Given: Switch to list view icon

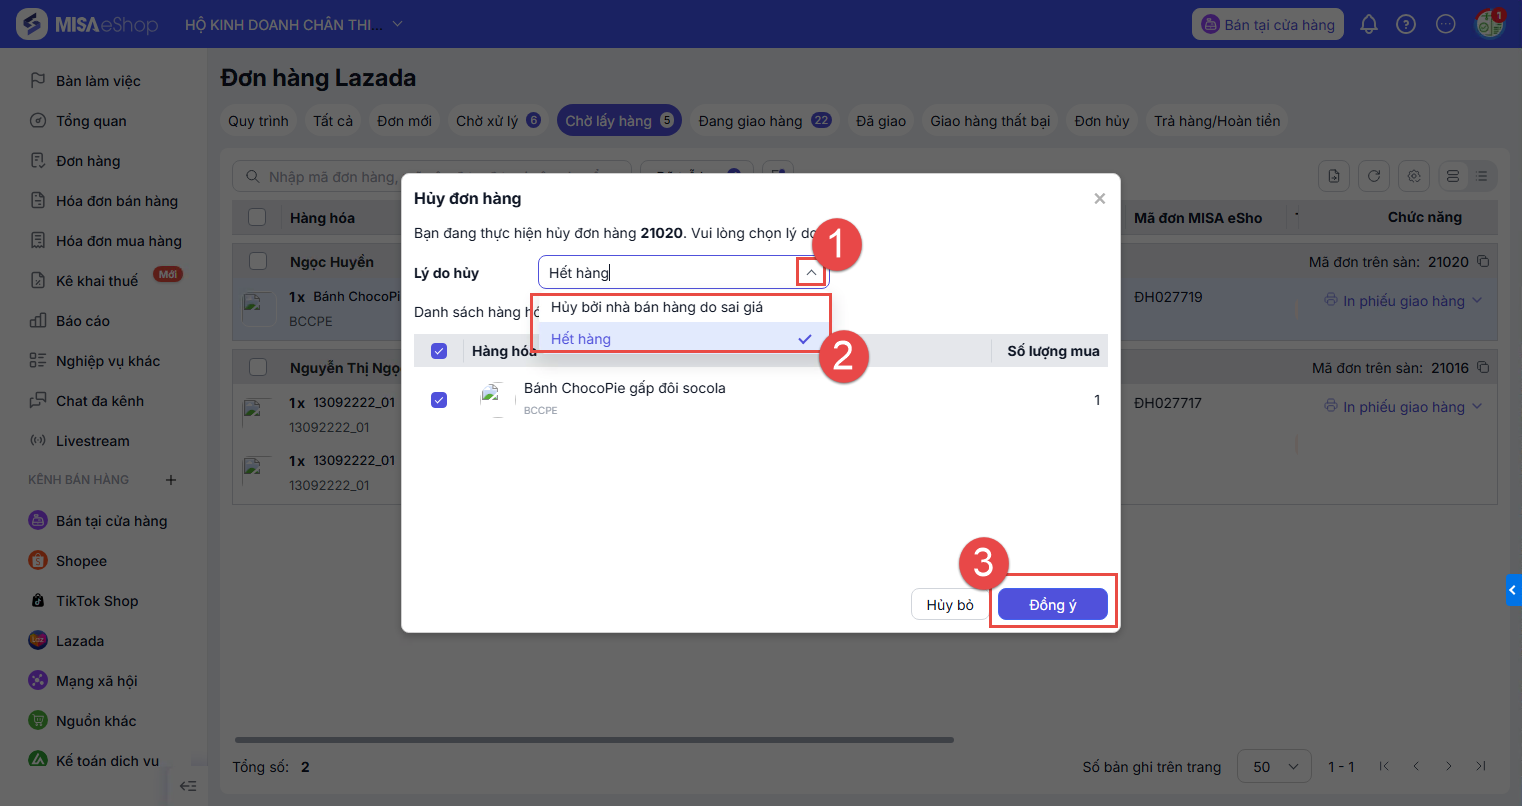Looking at the screenshot, I should pos(1481,176).
